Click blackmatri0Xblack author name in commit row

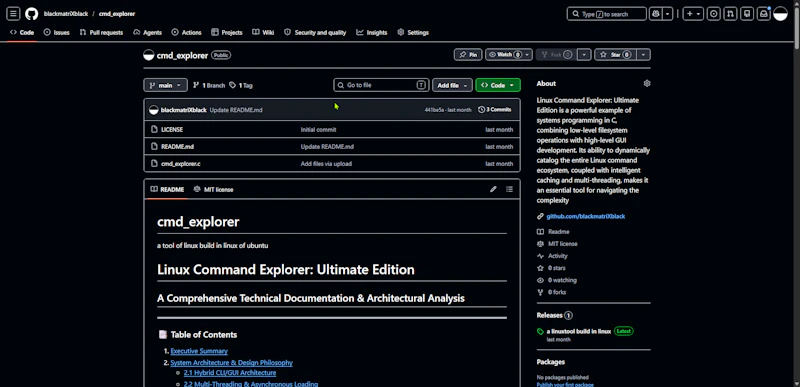184,110
